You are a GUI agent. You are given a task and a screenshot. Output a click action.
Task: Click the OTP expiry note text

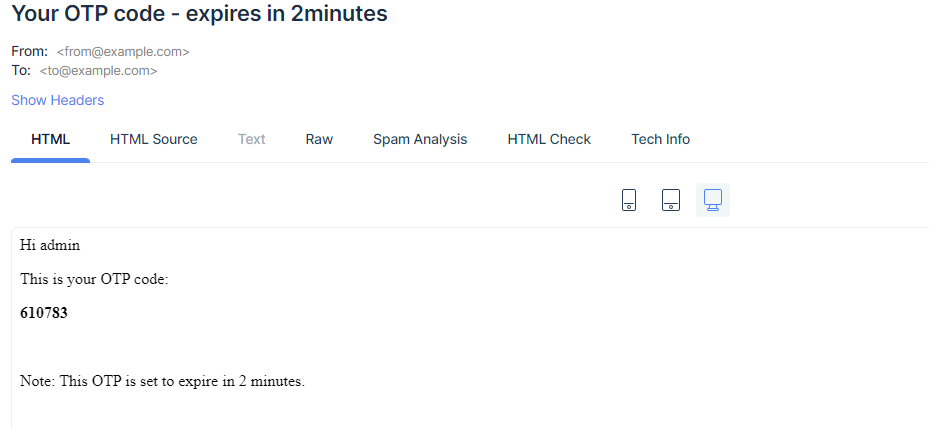pos(162,381)
